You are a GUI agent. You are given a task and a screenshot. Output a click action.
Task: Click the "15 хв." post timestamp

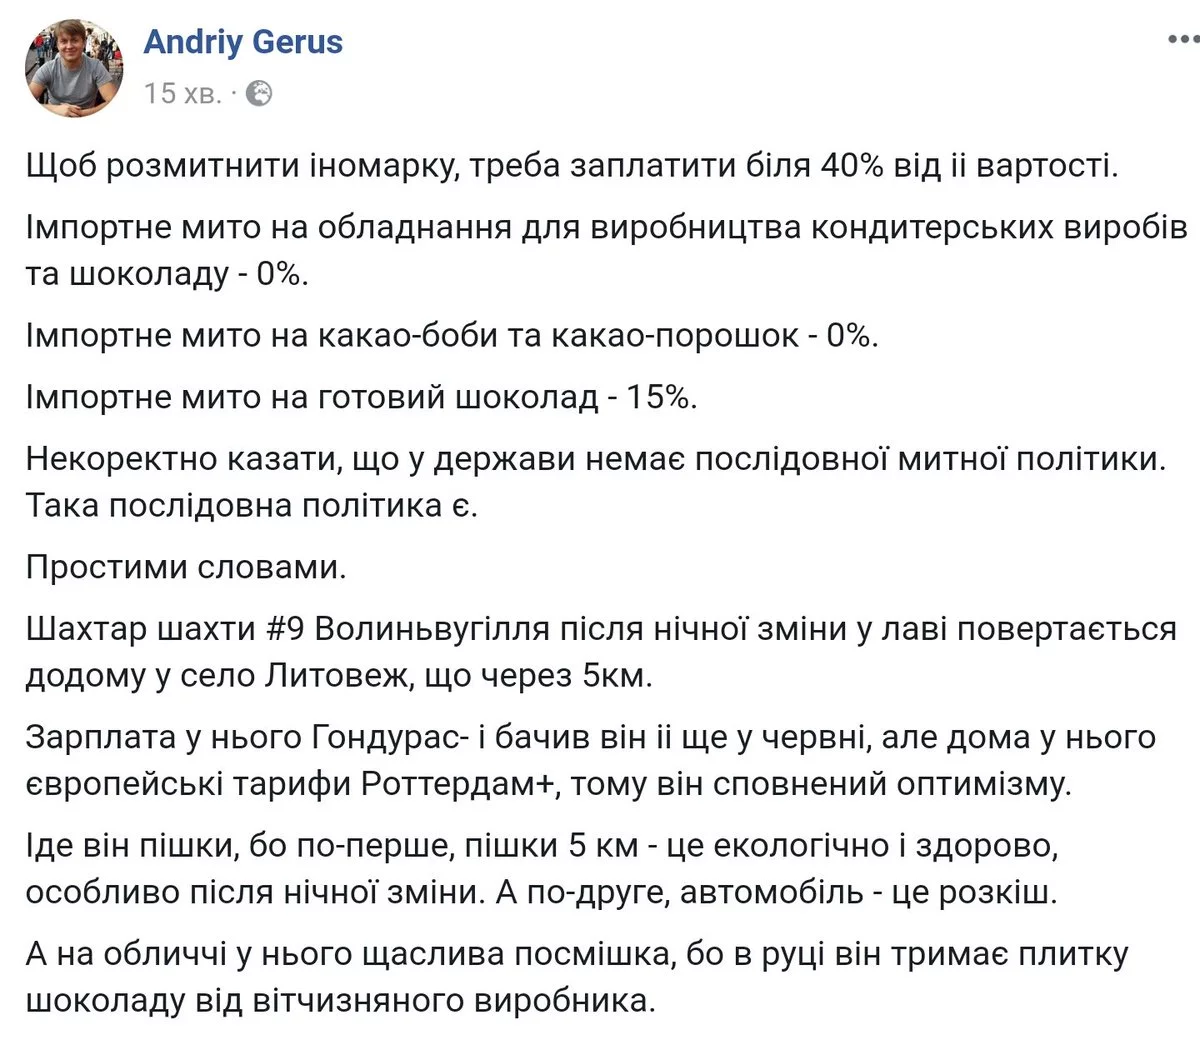(182, 94)
